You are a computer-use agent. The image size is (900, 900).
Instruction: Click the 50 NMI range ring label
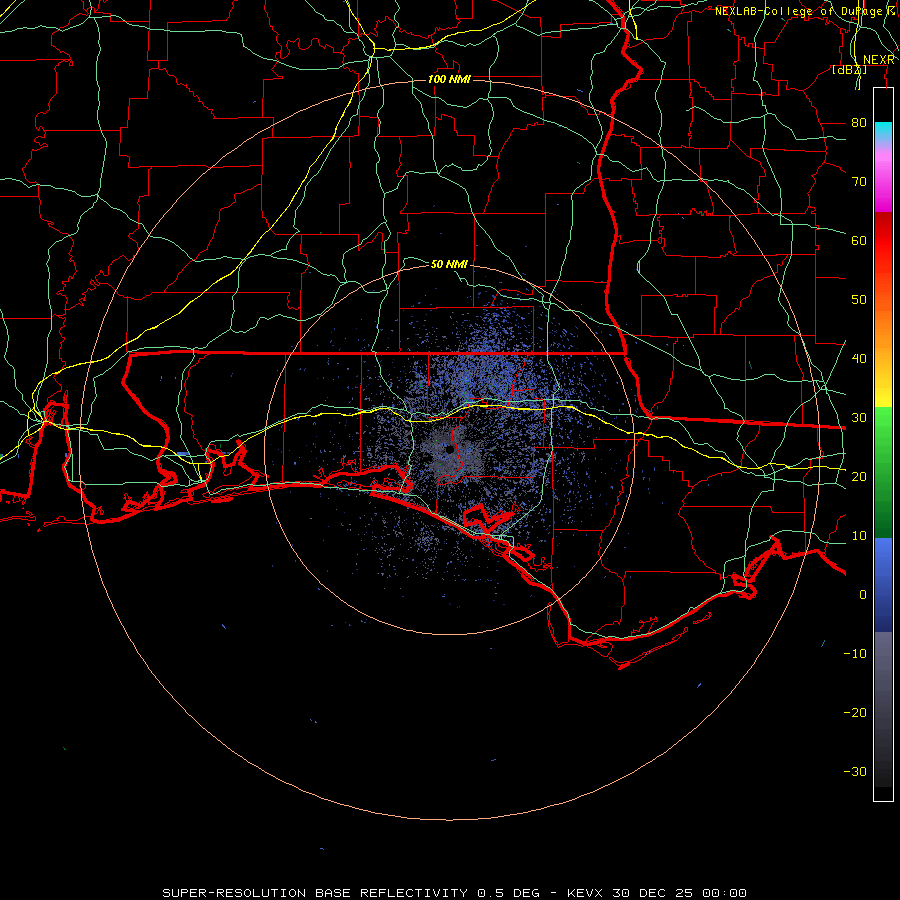tap(449, 264)
